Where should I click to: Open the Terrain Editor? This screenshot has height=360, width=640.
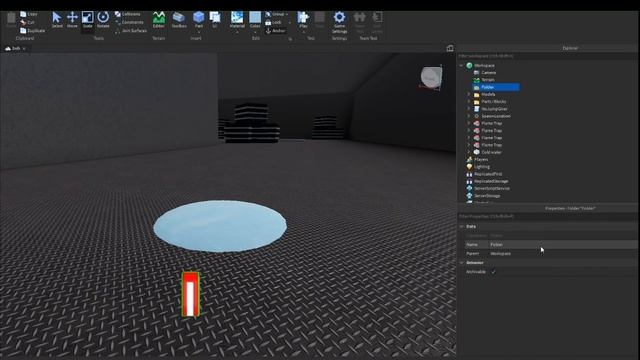(159, 19)
